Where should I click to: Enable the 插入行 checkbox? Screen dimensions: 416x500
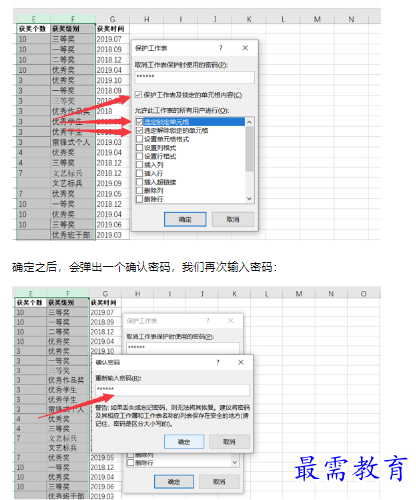139,173
